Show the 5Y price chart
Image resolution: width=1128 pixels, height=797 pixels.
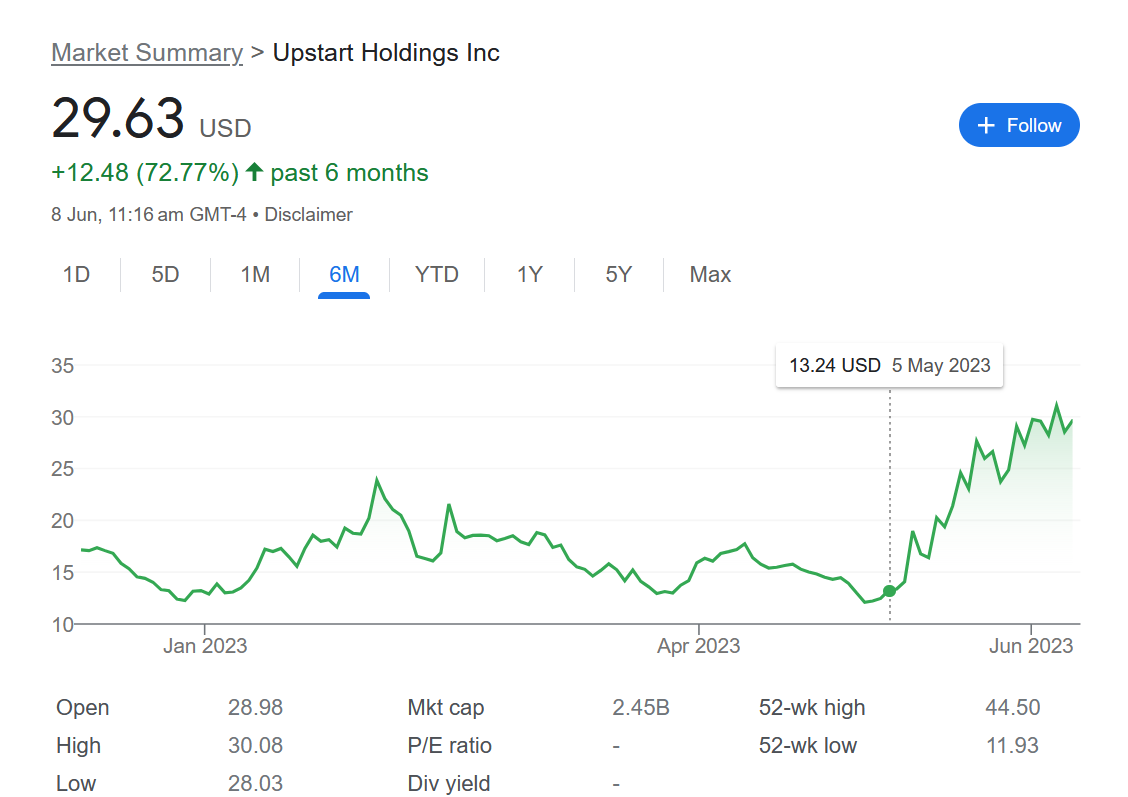point(618,274)
